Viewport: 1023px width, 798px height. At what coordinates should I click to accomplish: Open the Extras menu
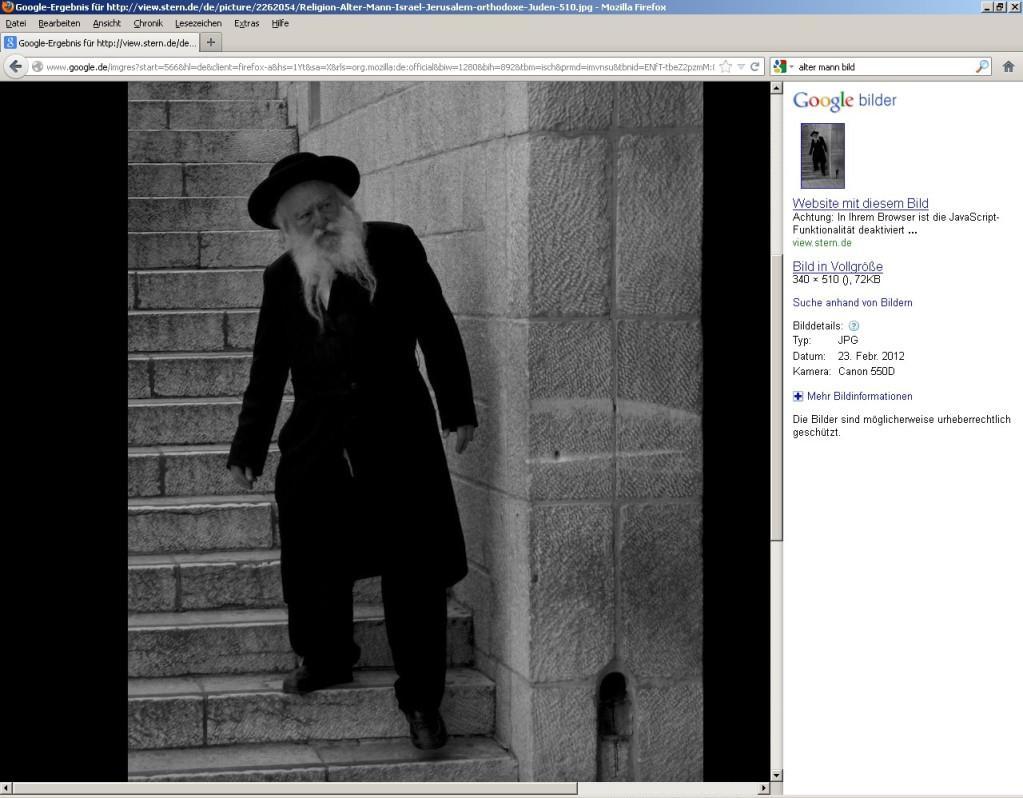coord(246,23)
